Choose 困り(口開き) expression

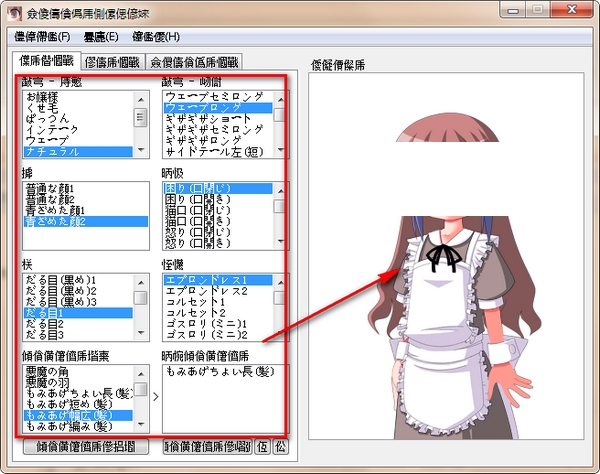(218, 199)
